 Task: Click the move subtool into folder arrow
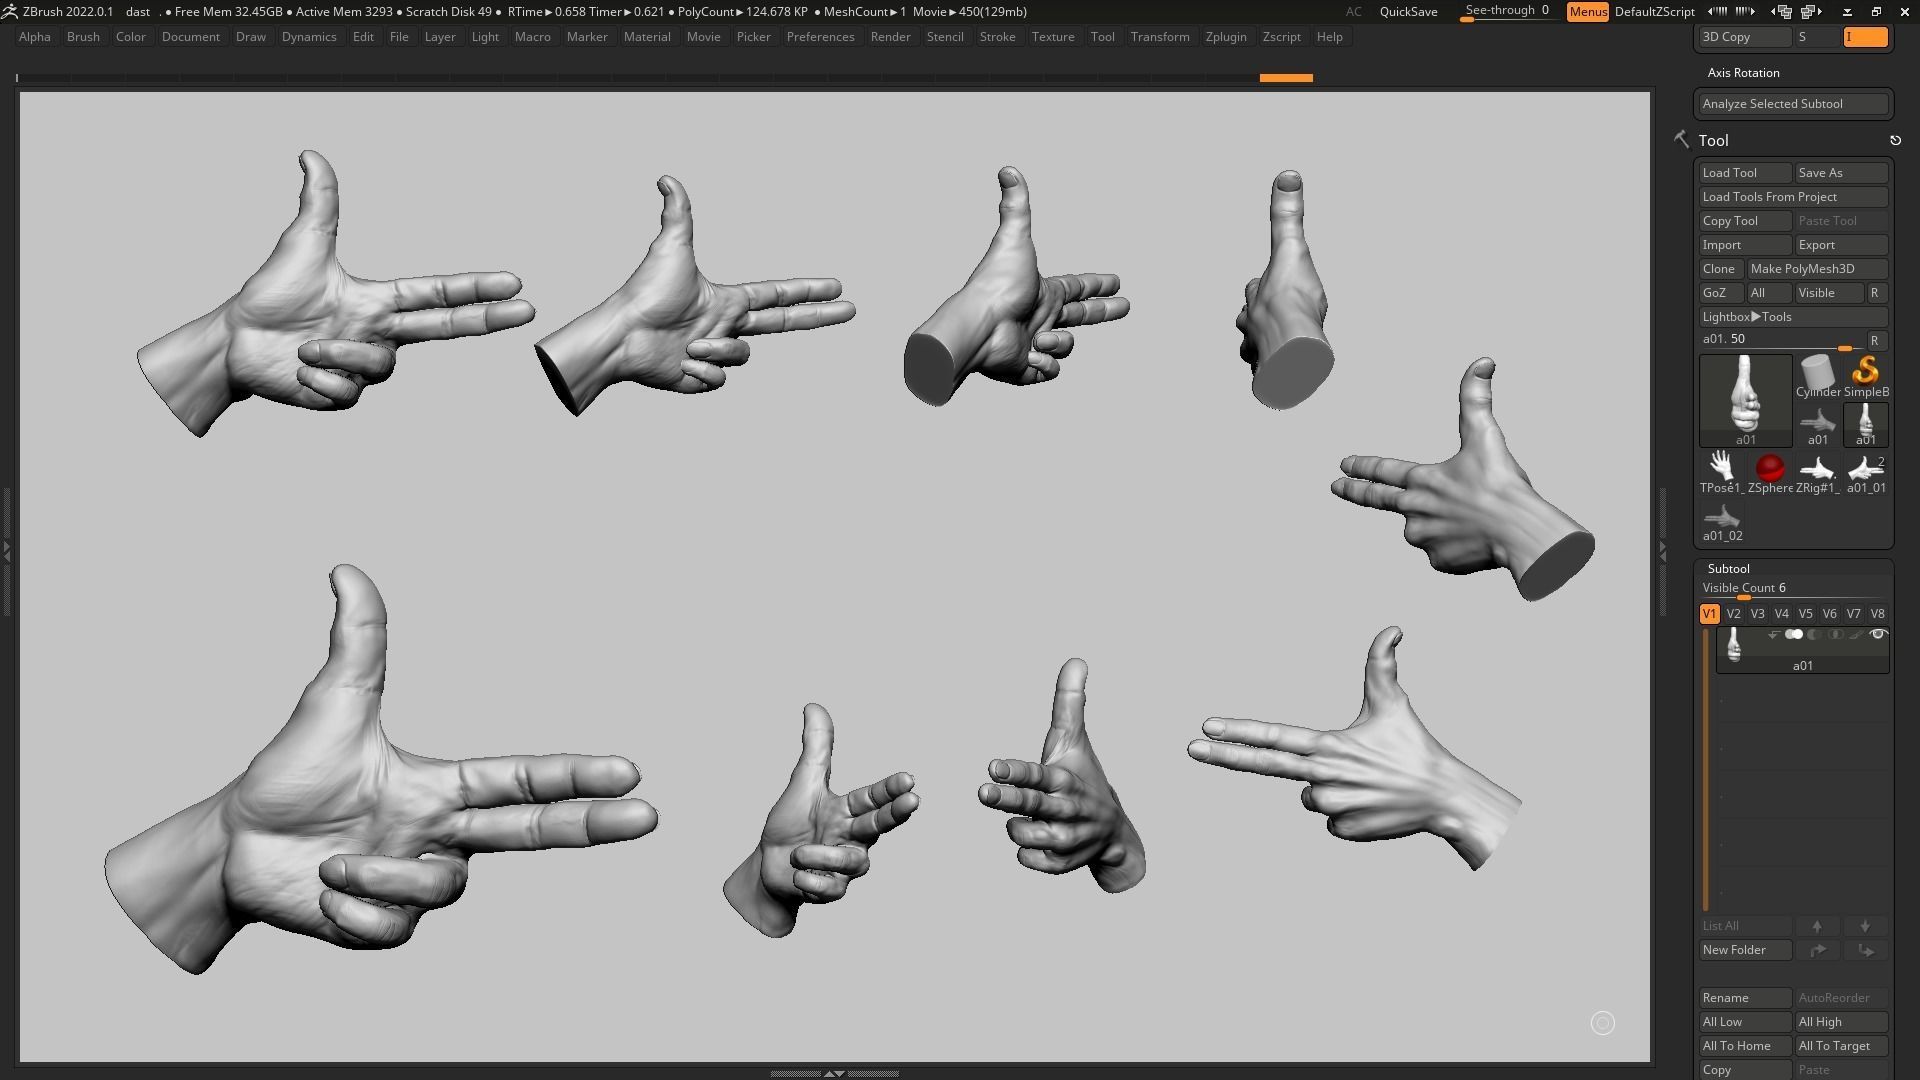1817,950
